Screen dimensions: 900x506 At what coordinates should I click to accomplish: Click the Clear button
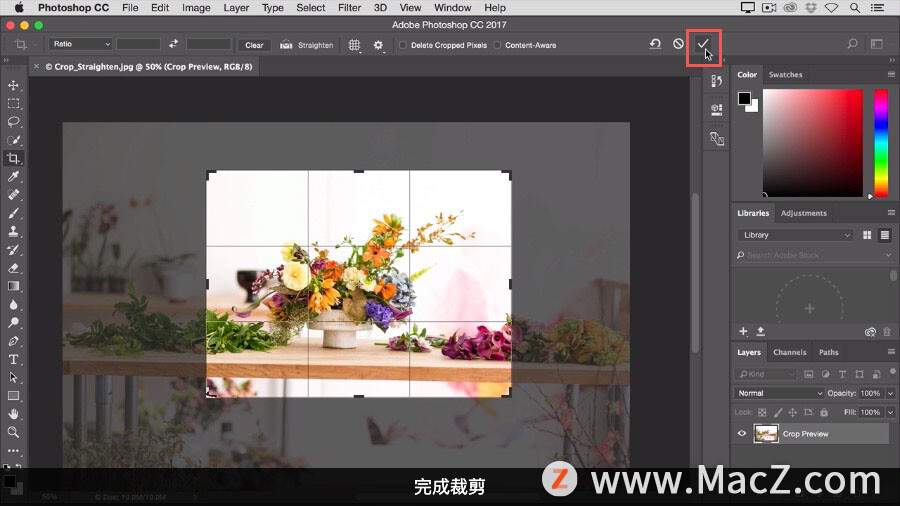[254, 45]
